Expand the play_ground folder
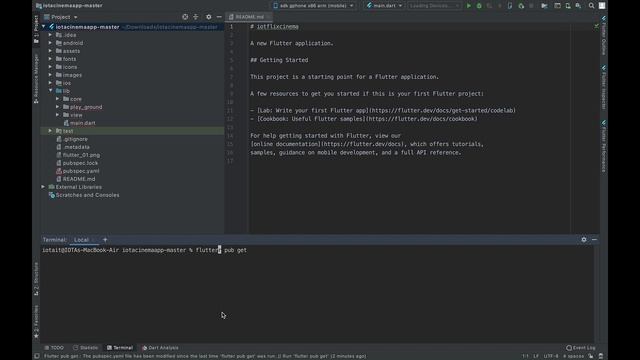The image size is (640, 360). [x=58, y=107]
